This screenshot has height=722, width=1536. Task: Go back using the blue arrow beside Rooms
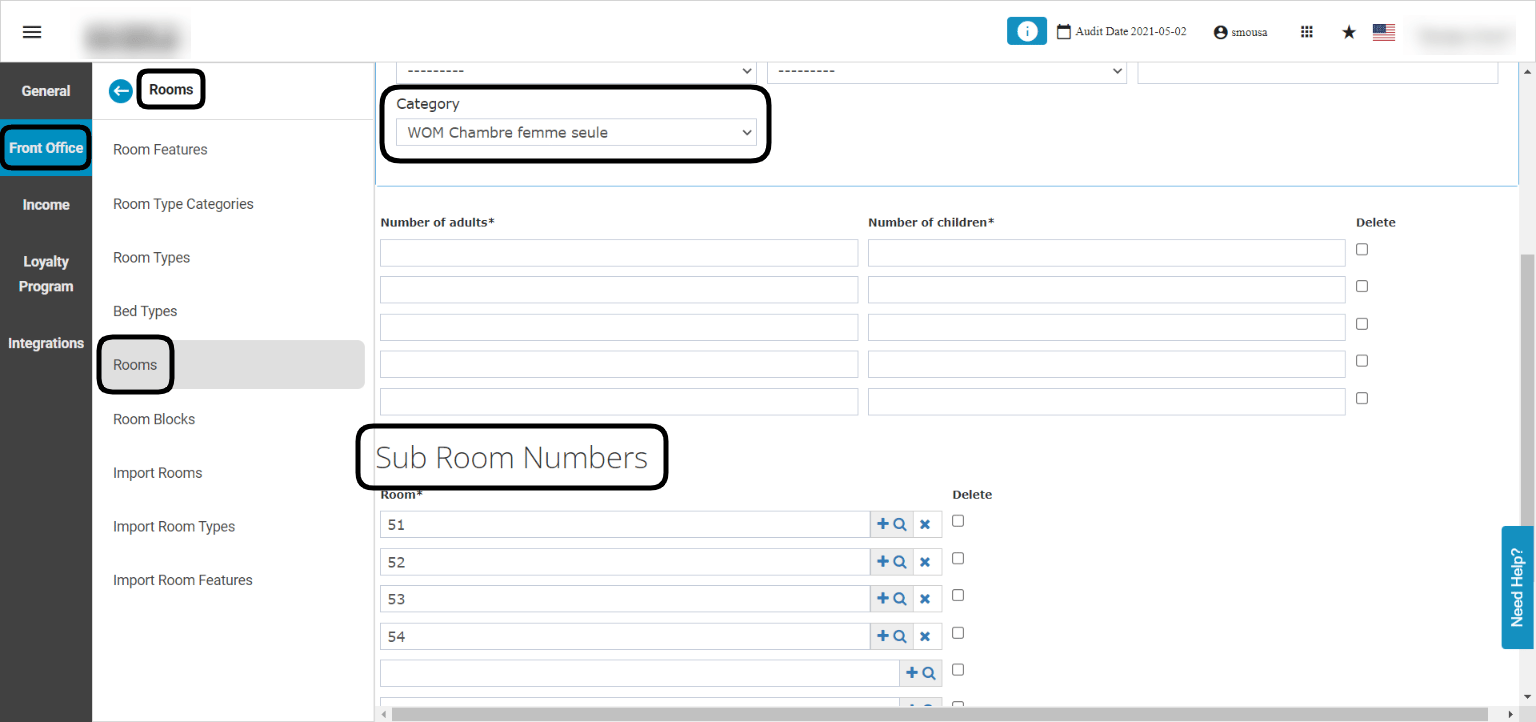coord(121,91)
